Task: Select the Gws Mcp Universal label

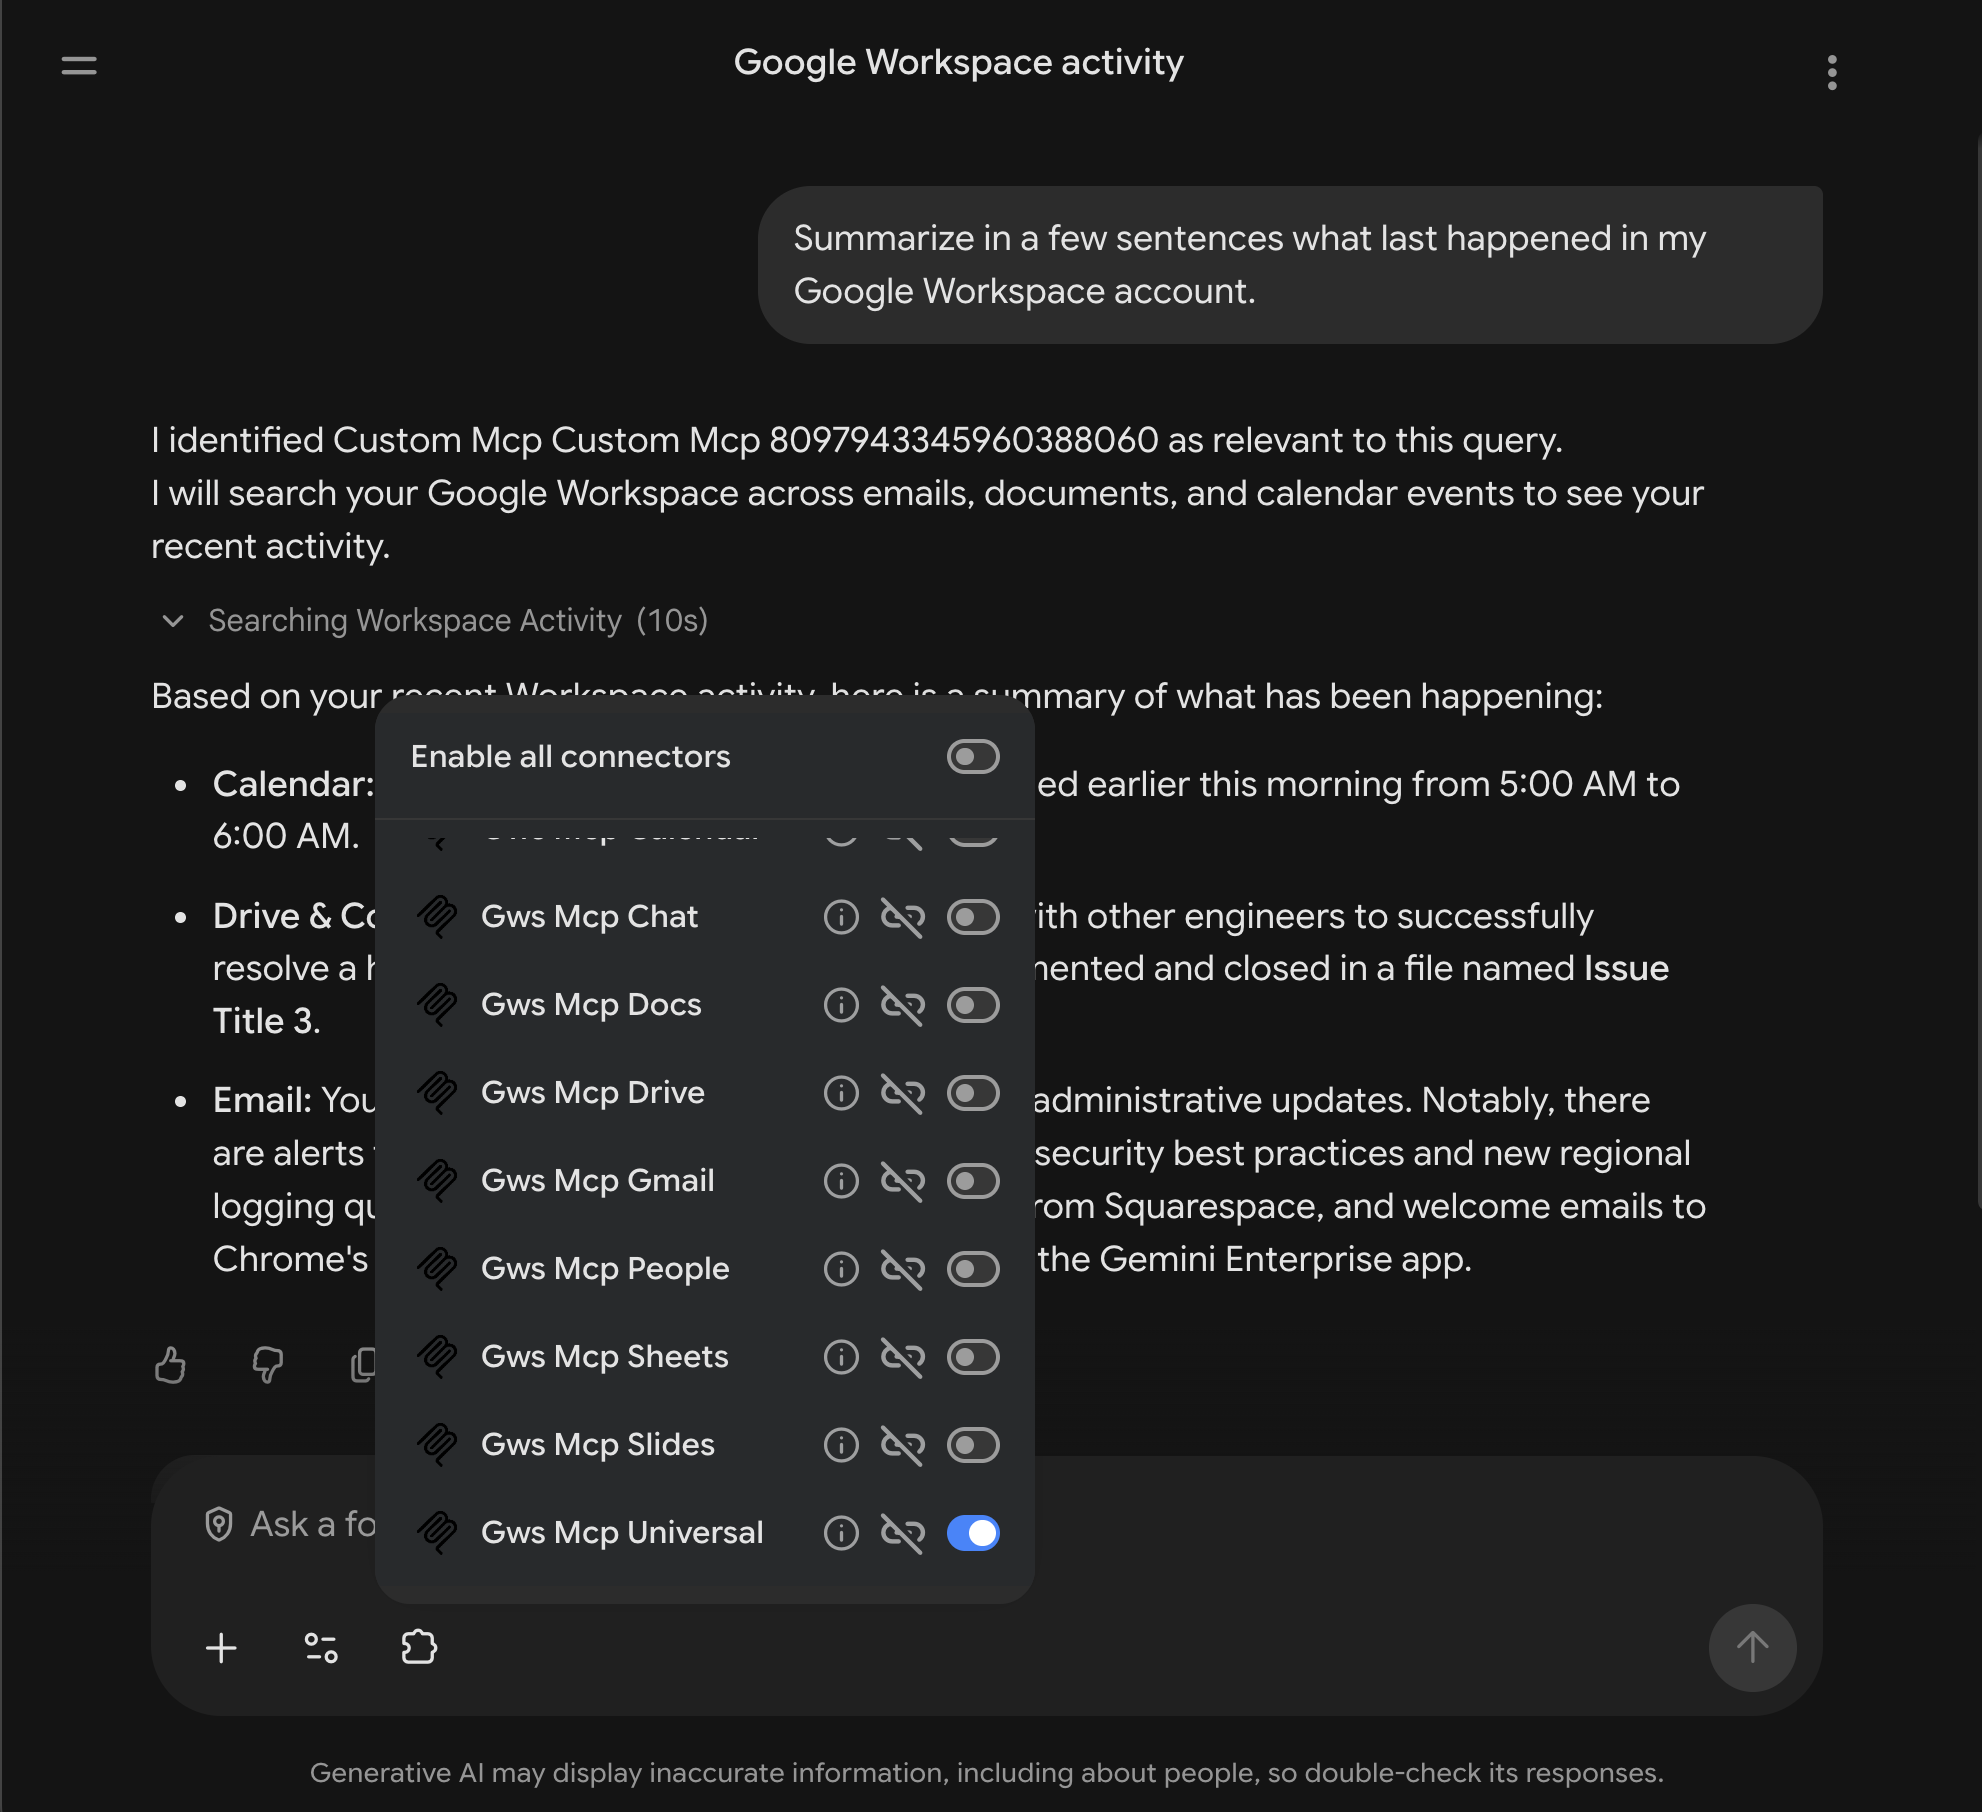Action: click(x=622, y=1533)
